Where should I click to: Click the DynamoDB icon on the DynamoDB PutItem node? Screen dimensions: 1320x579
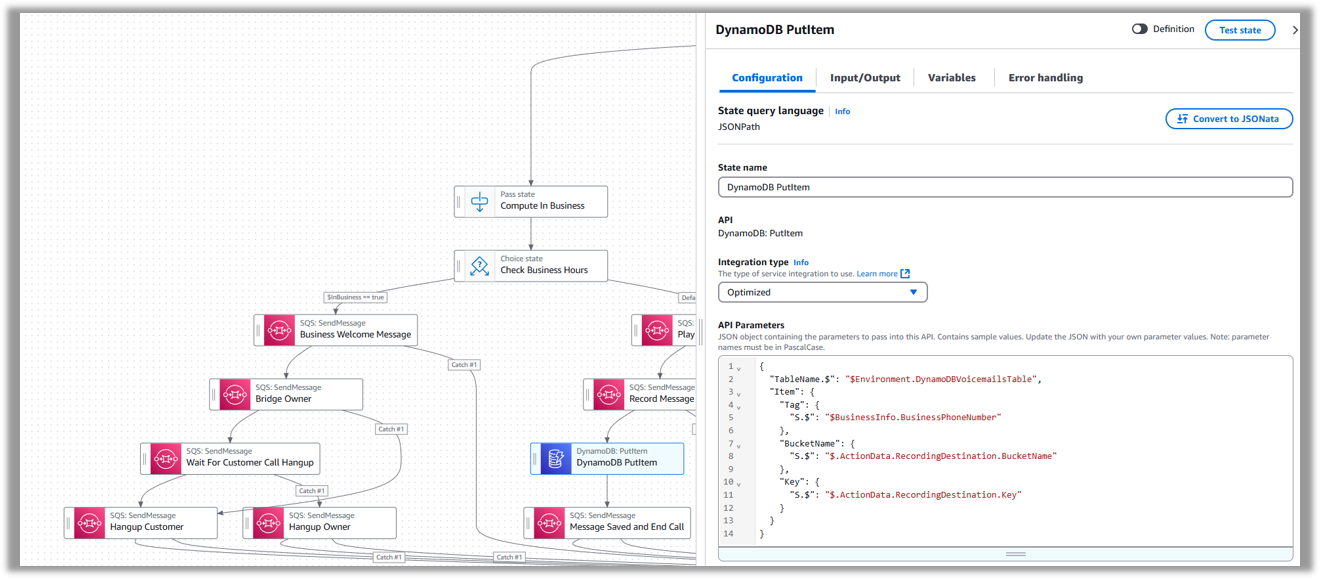553,458
